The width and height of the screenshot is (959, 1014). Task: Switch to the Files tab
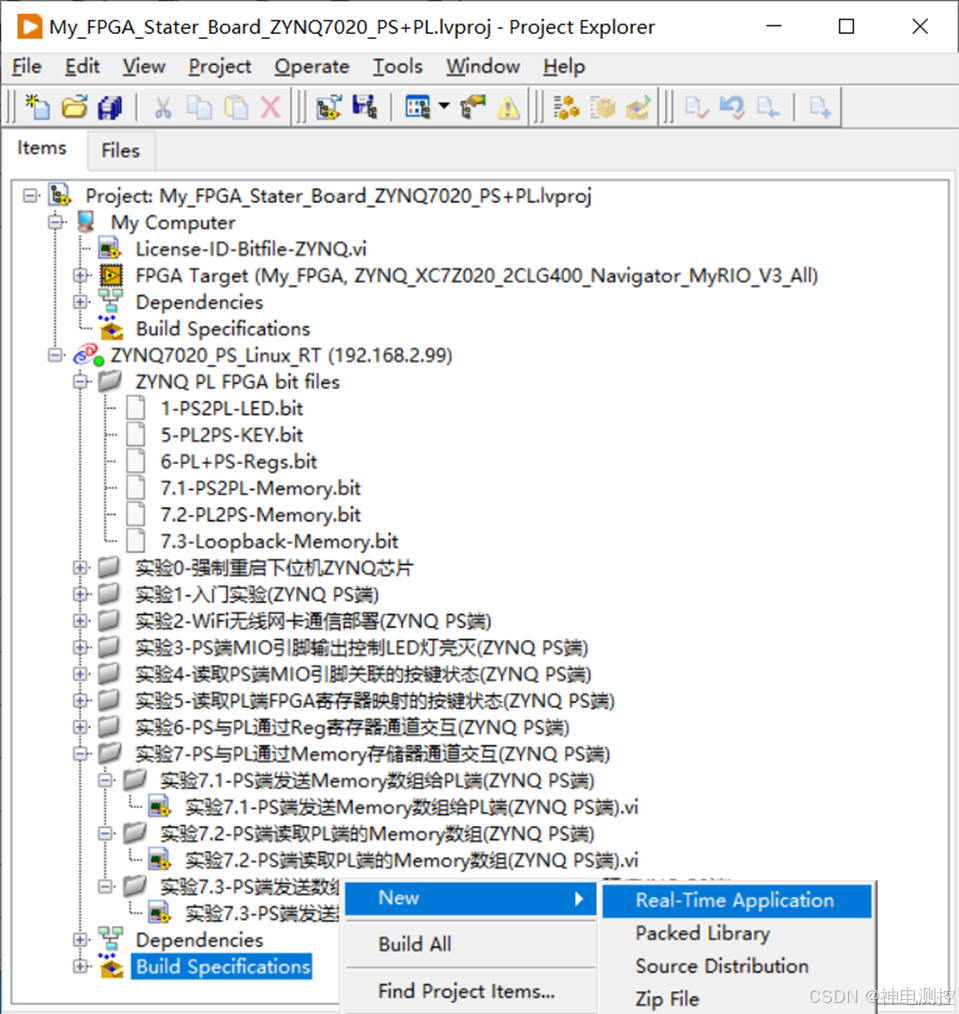(120, 151)
